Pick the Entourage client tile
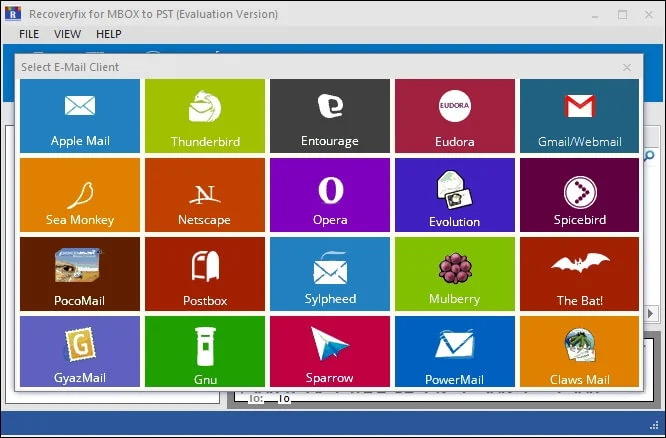 click(330, 116)
